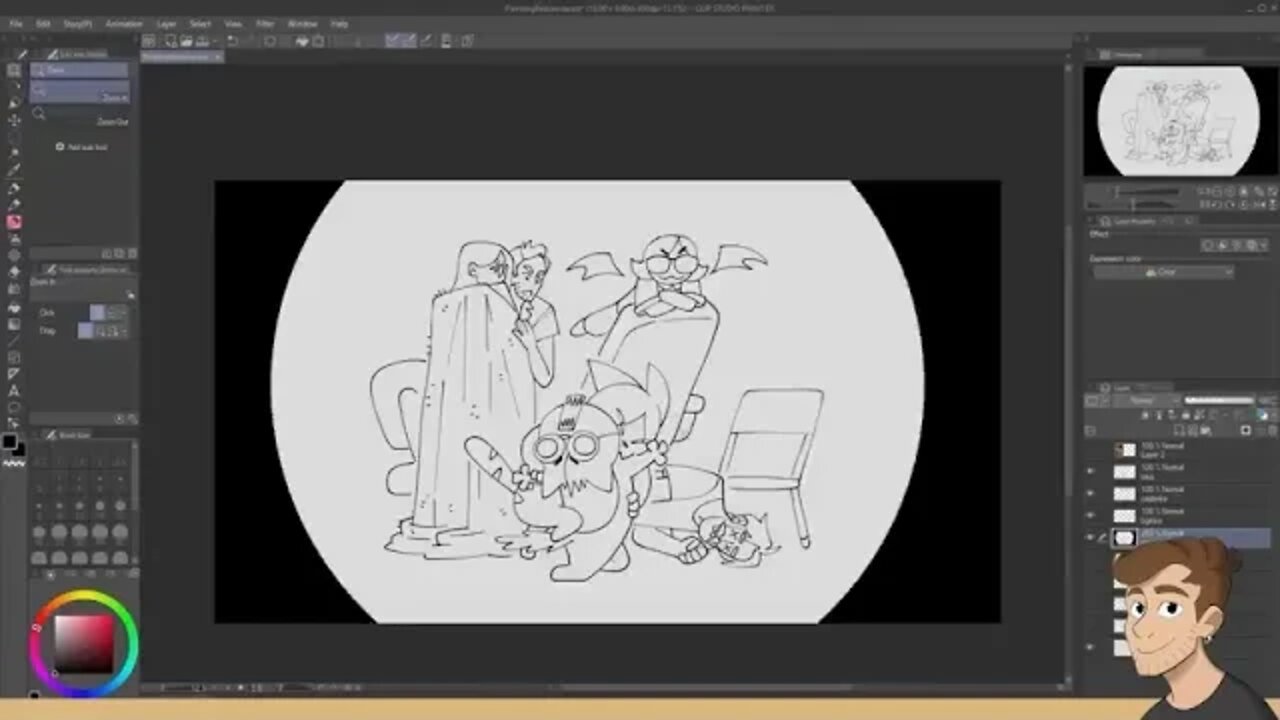Hide the third layer using its eye icon
Image resolution: width=1280 pixels, height=720 pixels.
tap(1090, 494)
